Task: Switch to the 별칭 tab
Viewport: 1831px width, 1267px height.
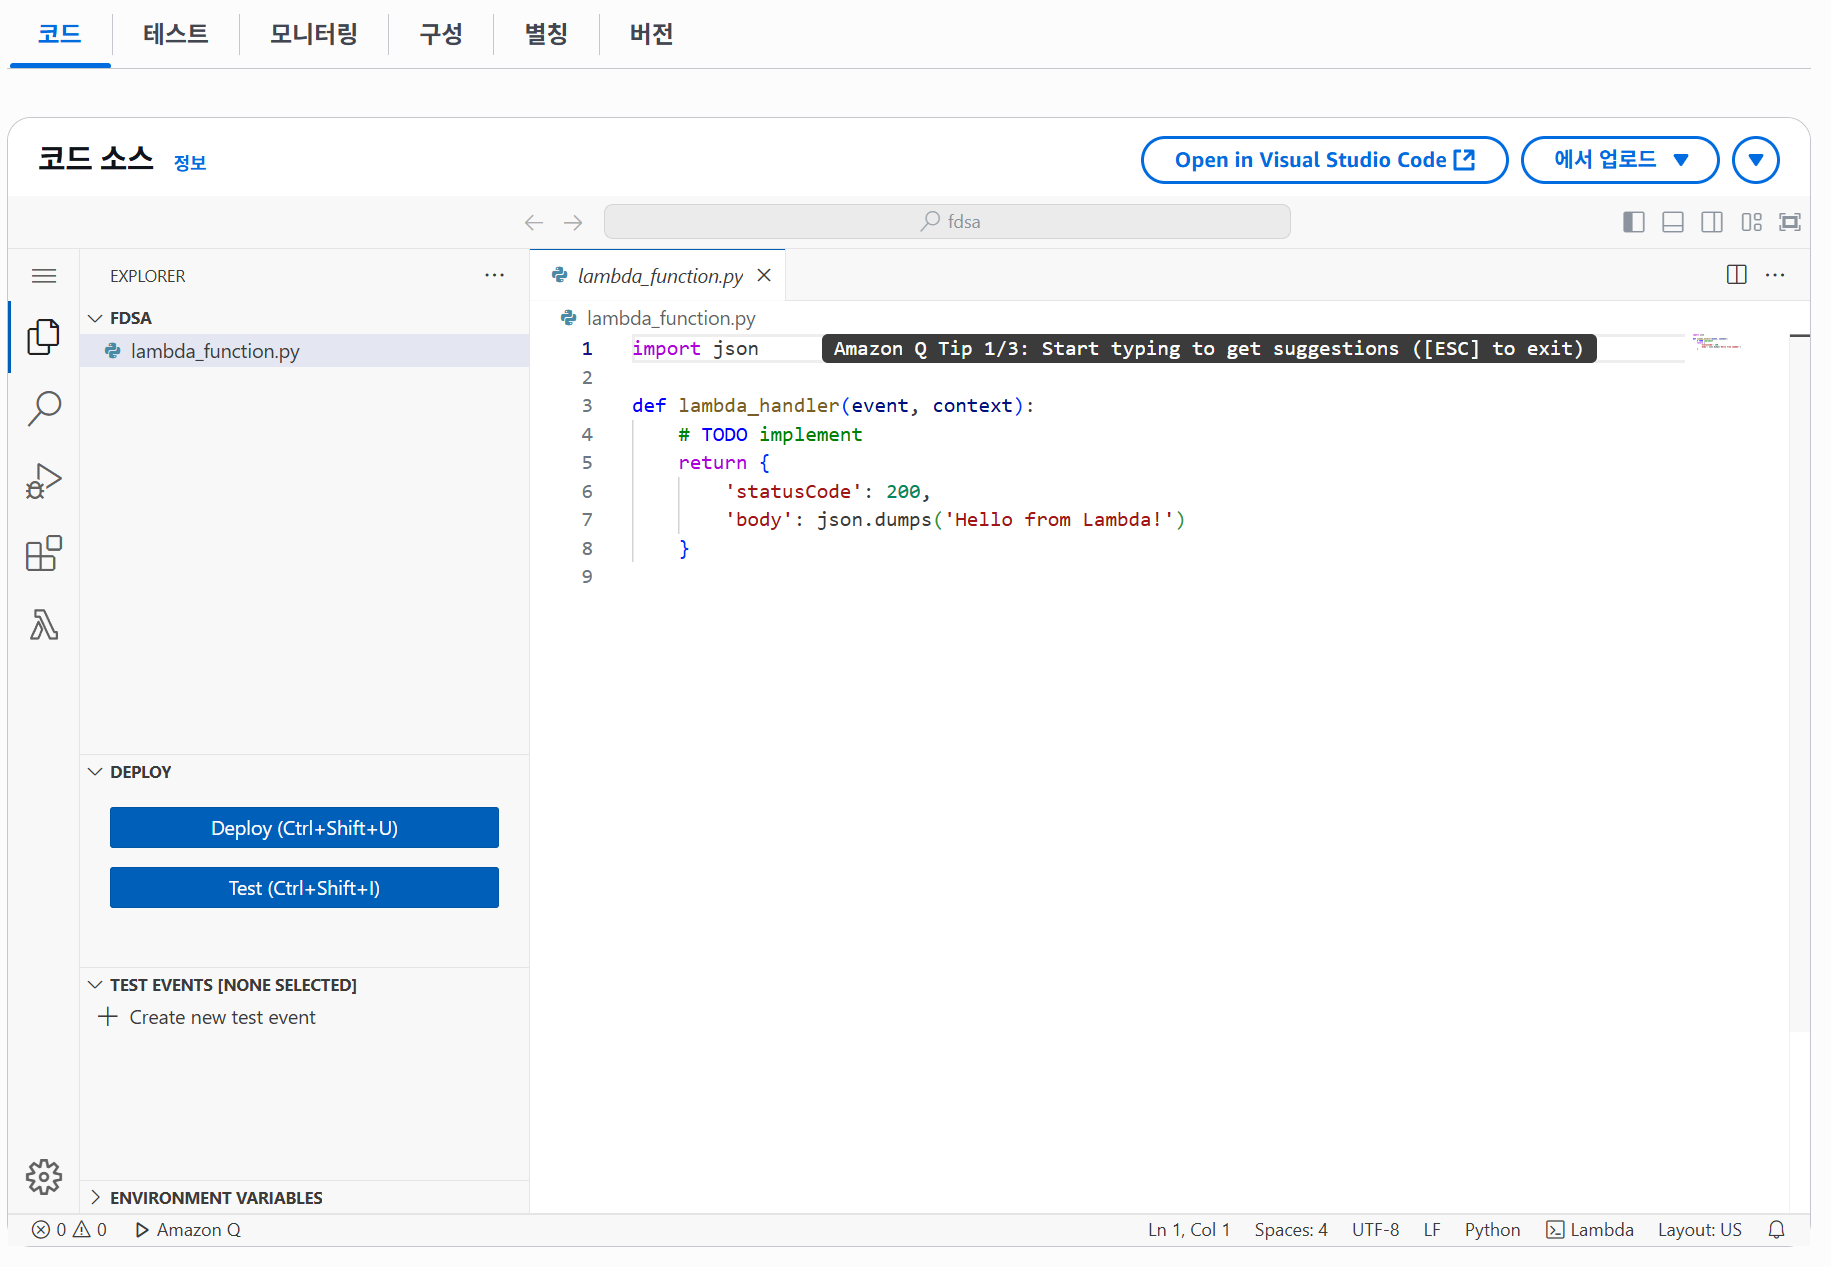Action: click(x=546, y=34)
